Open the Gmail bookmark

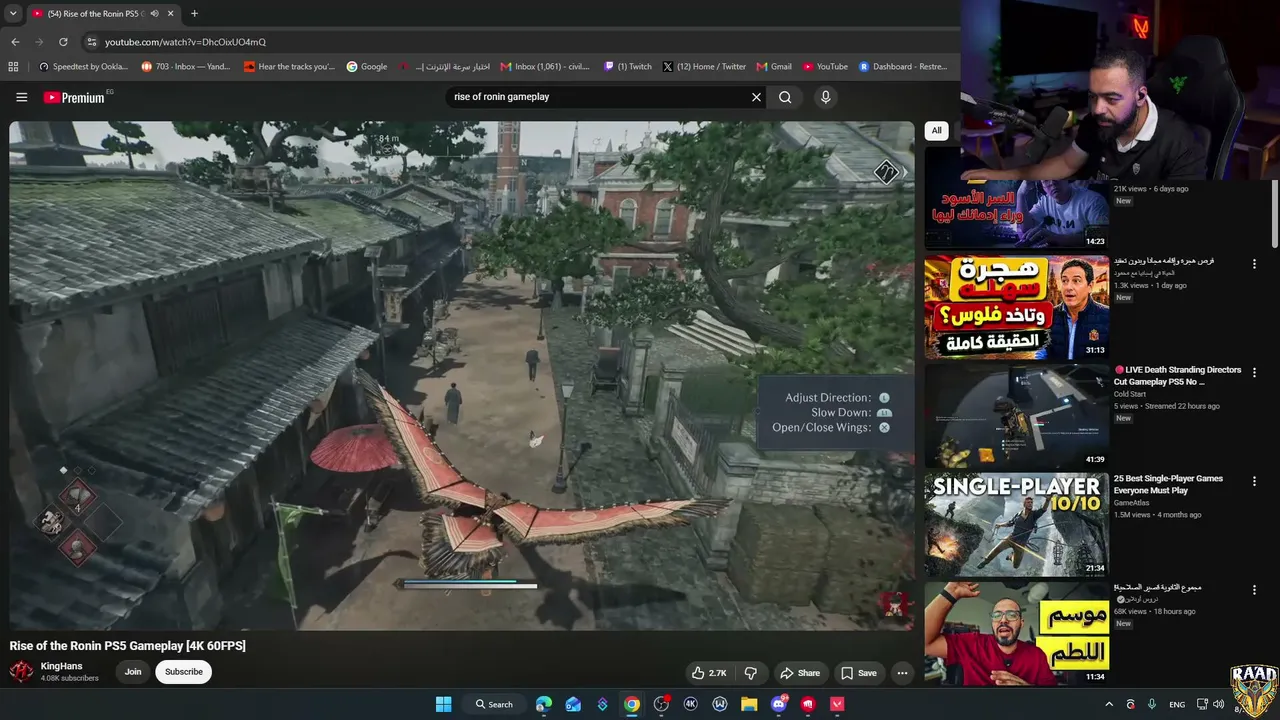pos(774,67)
